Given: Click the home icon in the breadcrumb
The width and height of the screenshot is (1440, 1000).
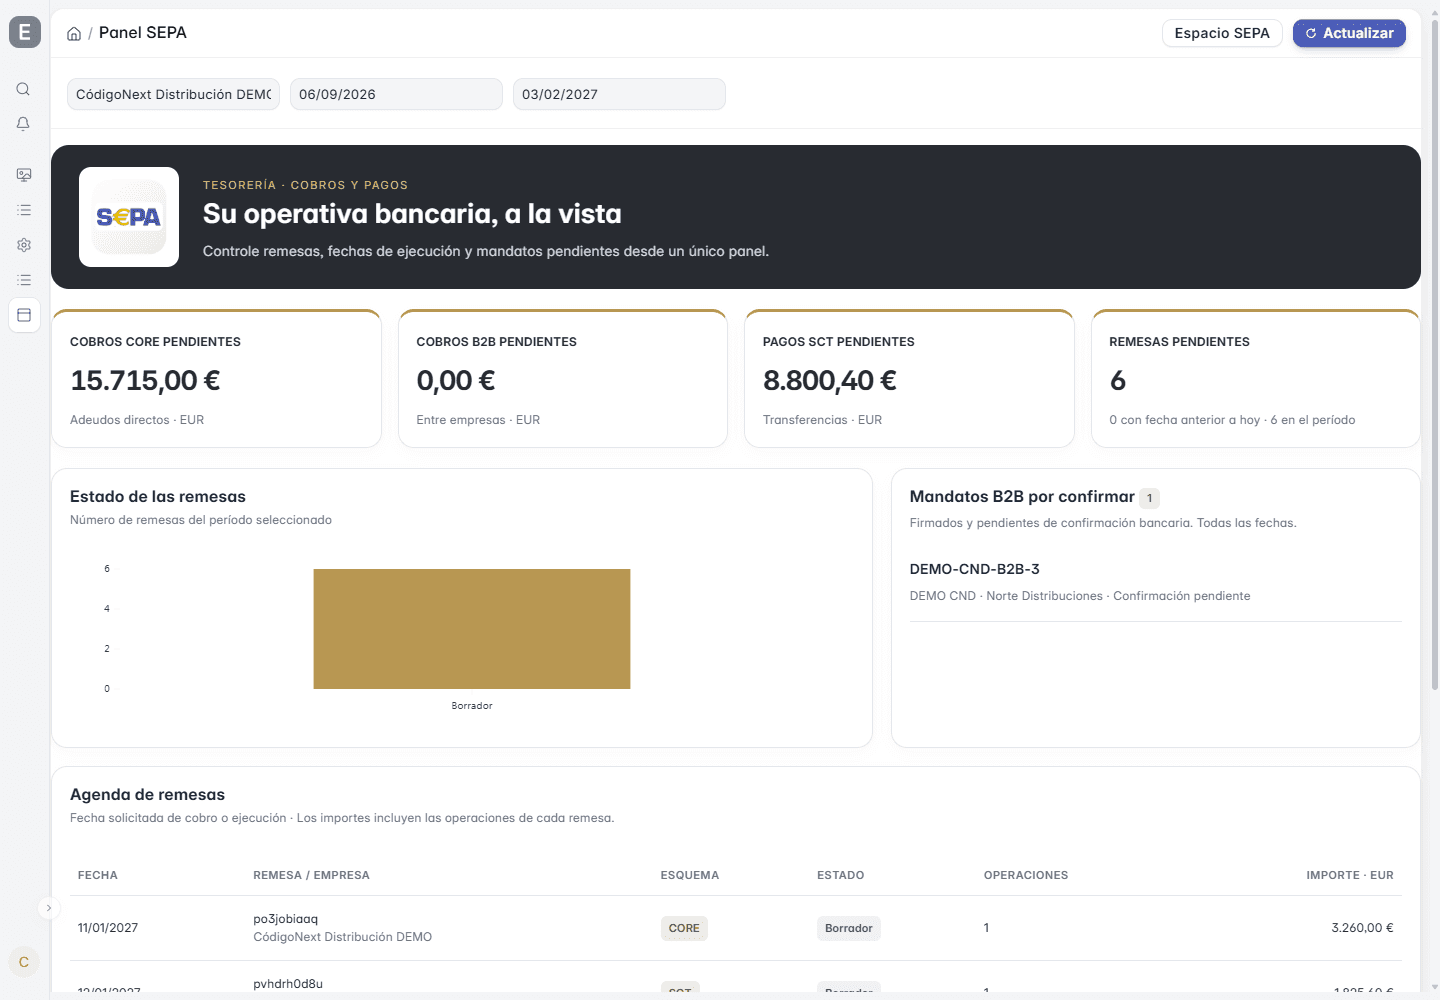Looking at the screenshot, I should pos(74,33).
